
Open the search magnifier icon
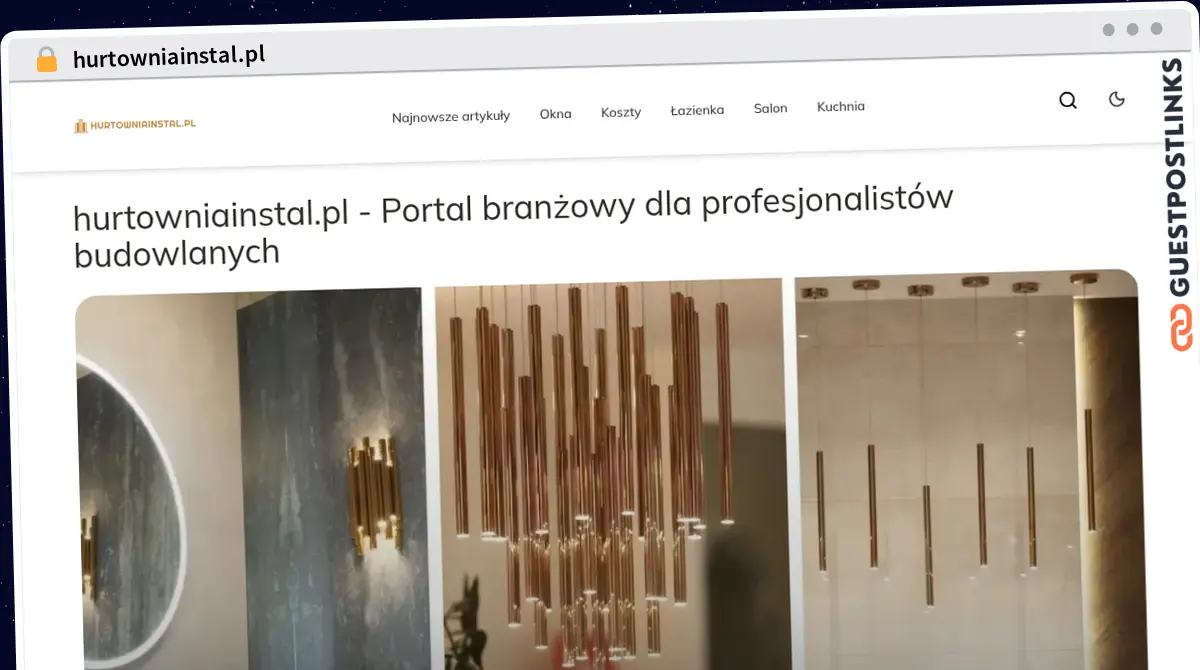point(1068,100)
